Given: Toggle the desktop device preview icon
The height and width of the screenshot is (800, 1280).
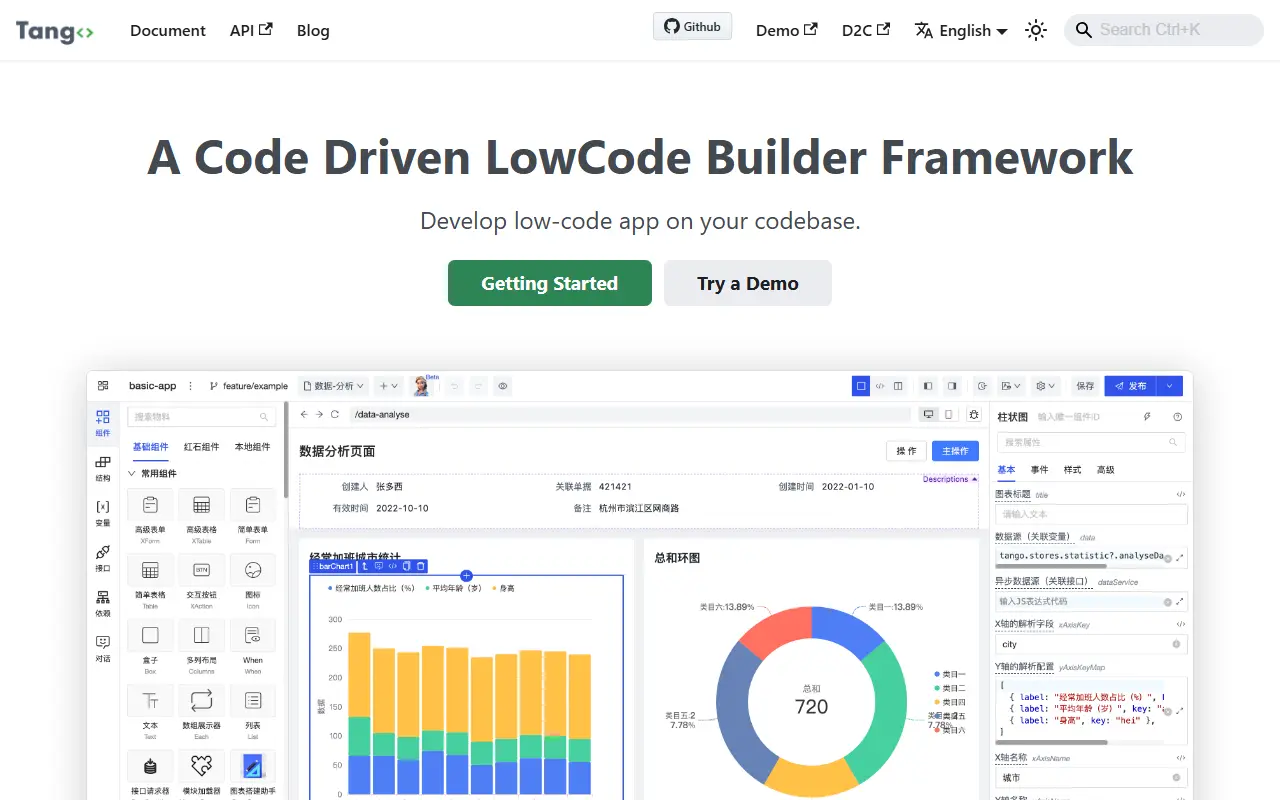Looking at the screenshot, I should click(929, 414).
